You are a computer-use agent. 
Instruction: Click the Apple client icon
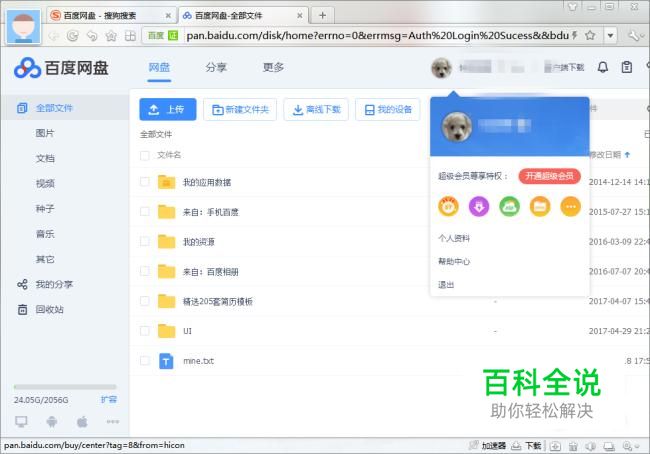pyautogui.click(x=82, y=422)
